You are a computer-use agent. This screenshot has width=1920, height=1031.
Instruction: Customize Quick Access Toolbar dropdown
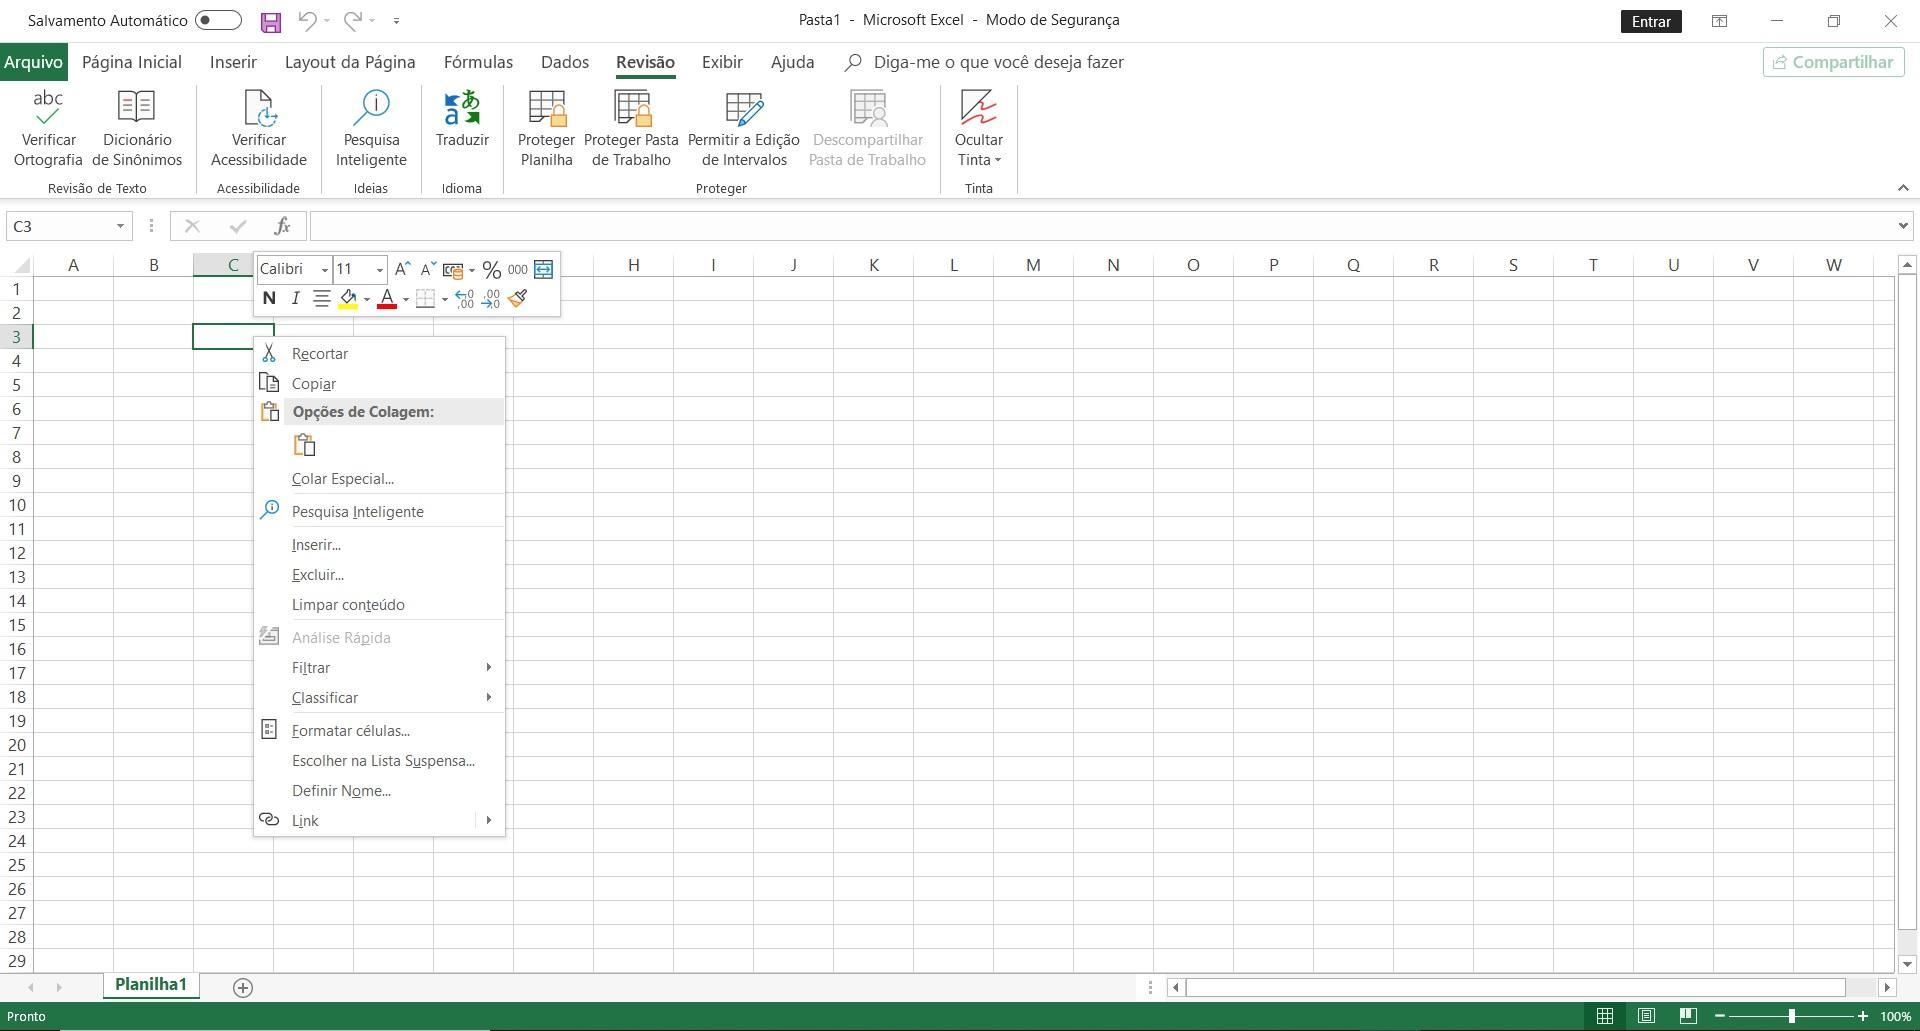(396, 20)
